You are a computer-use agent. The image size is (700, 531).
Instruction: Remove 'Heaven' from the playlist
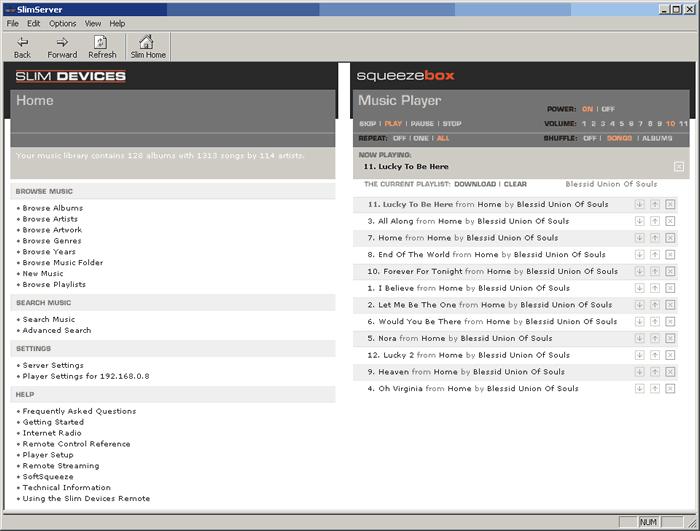tap(670, 372)
